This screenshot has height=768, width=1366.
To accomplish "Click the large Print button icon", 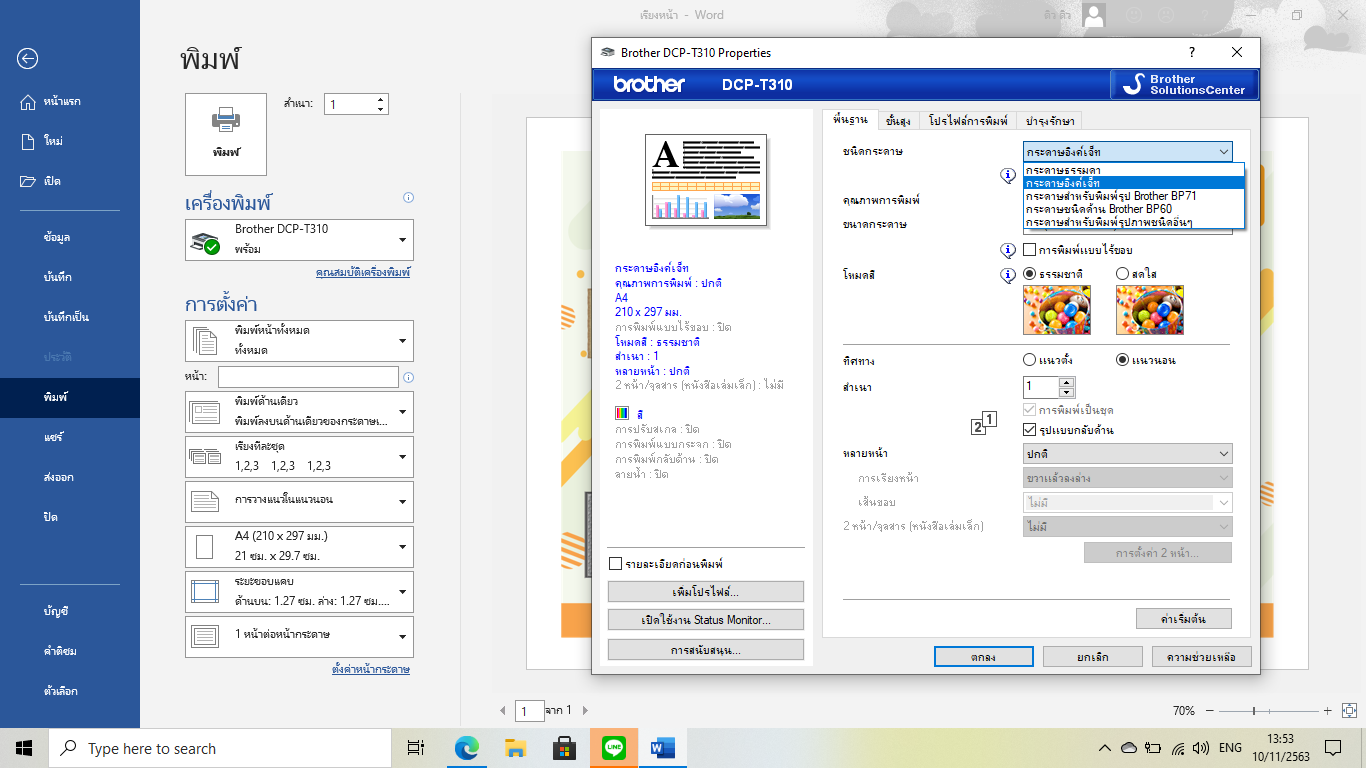I will click(x=226, y=134).
